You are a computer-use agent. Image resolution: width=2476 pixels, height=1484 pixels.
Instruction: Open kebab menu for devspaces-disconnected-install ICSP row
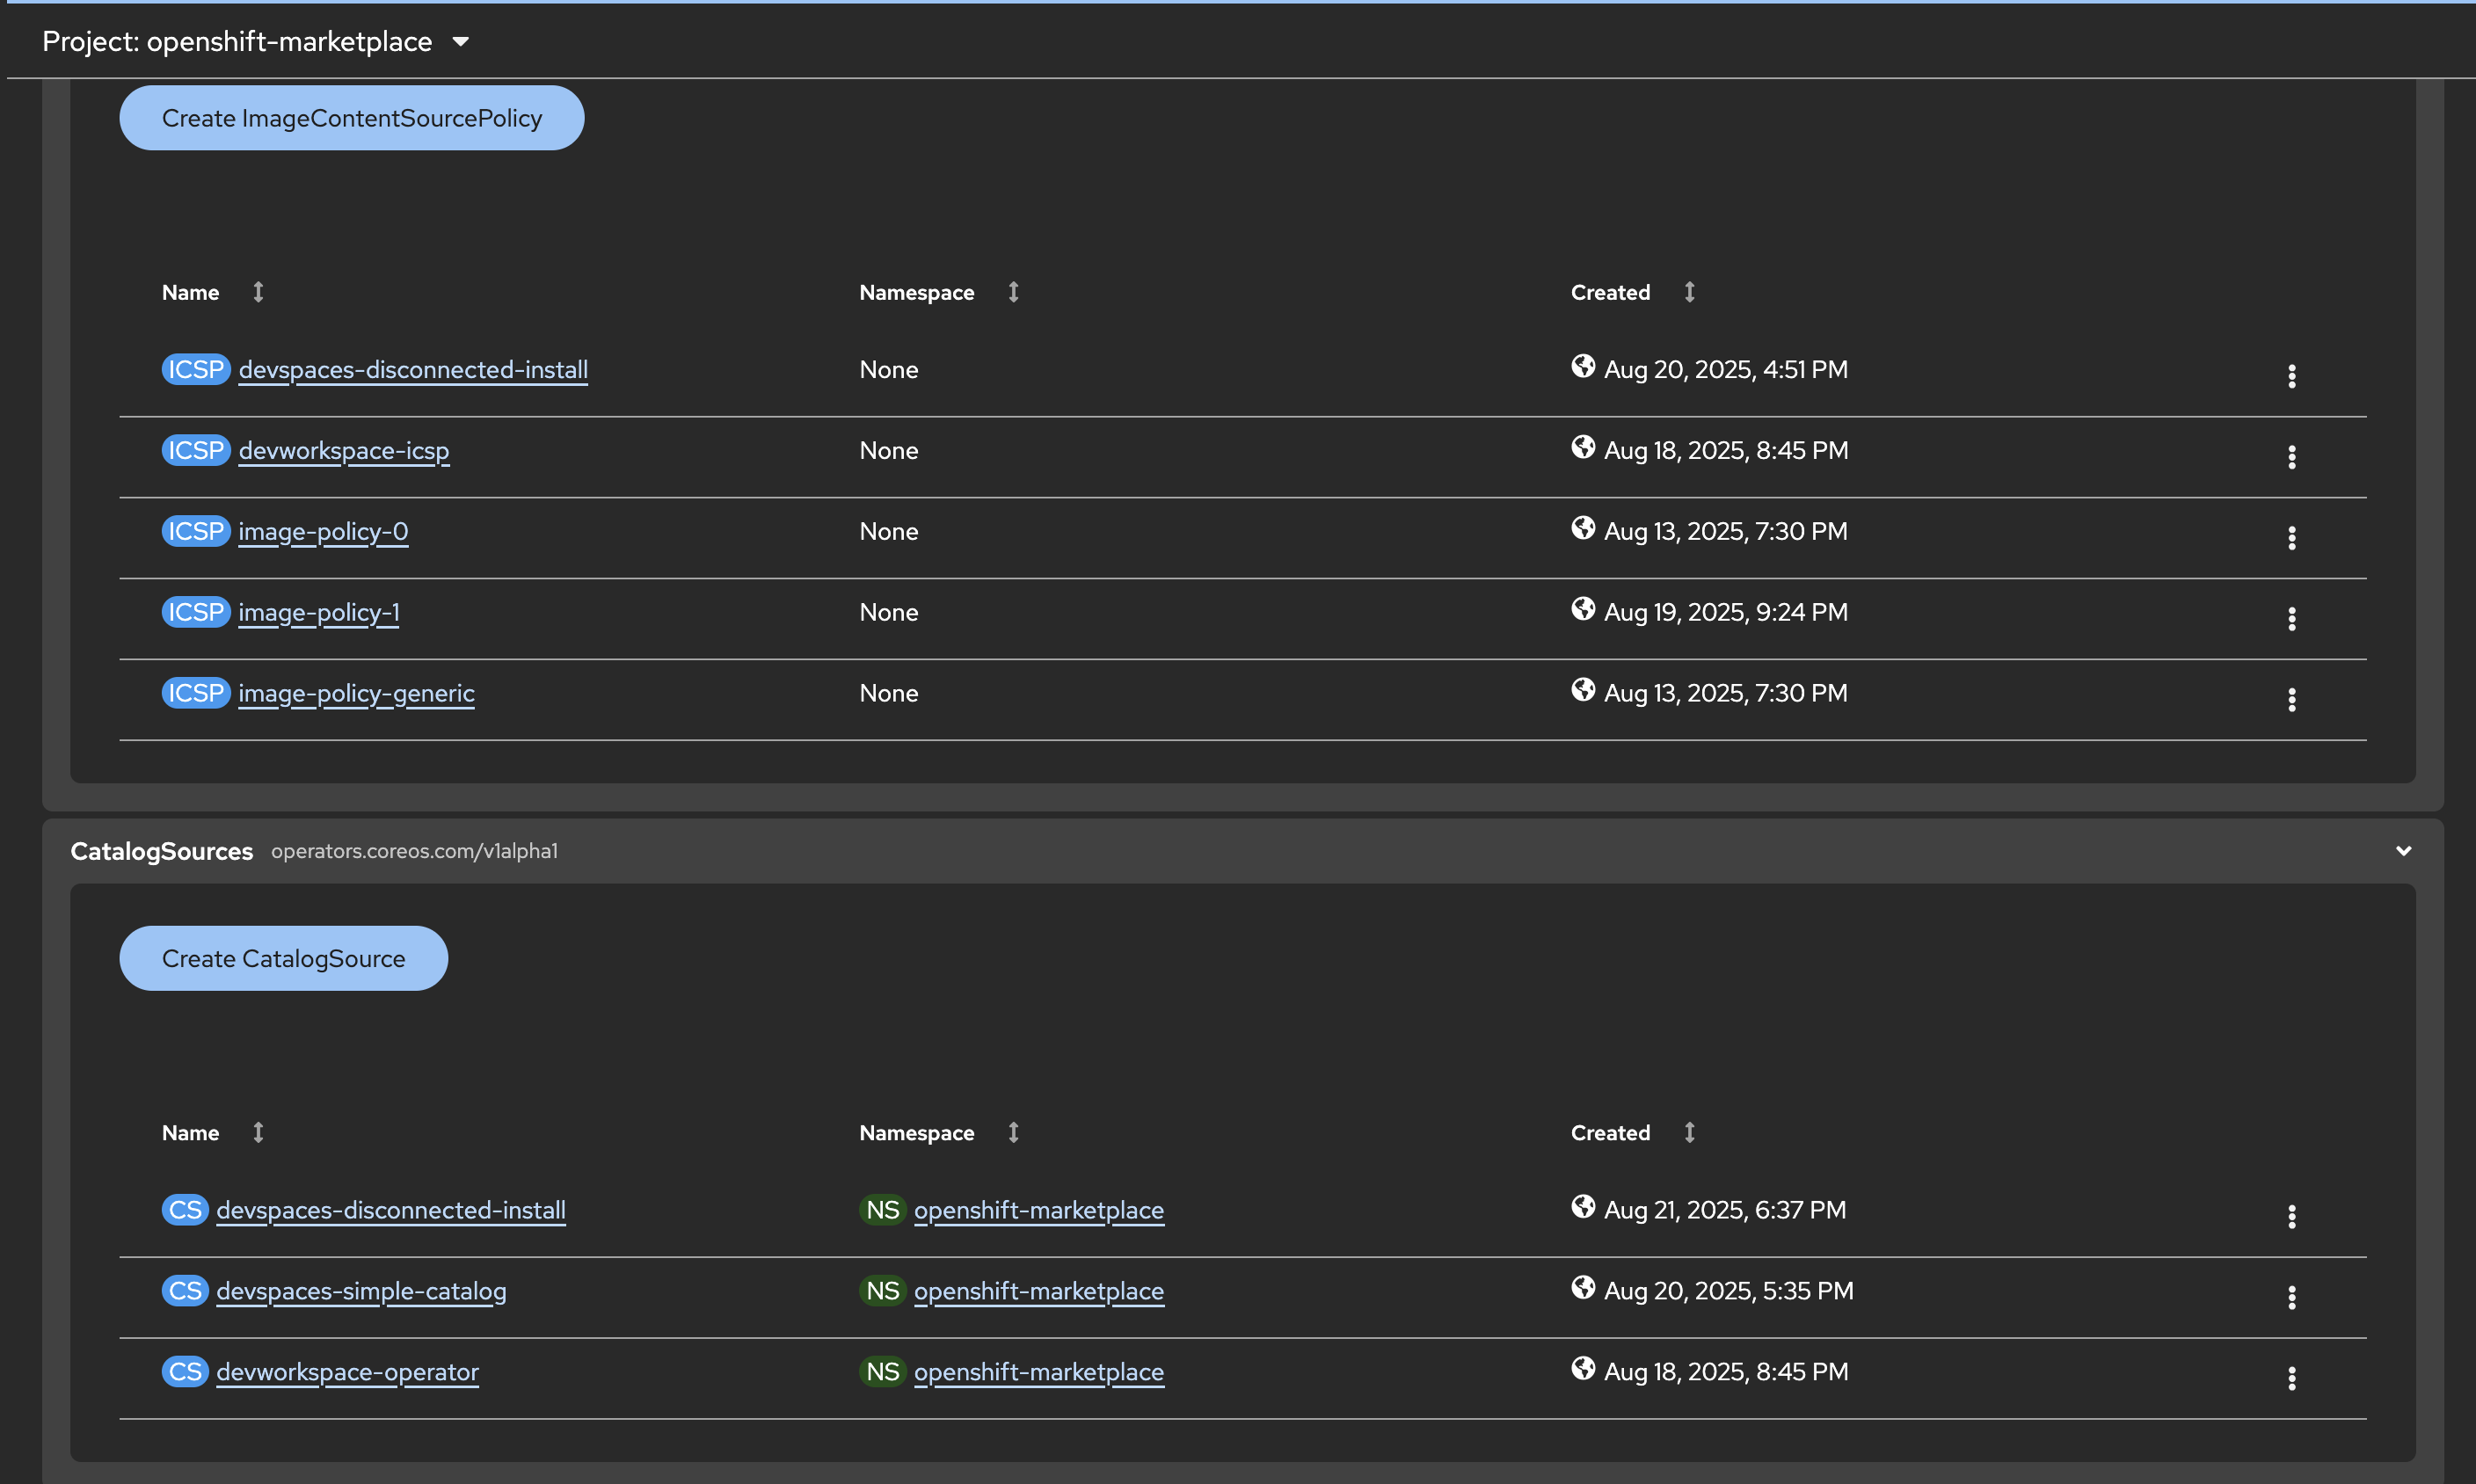2291,376
